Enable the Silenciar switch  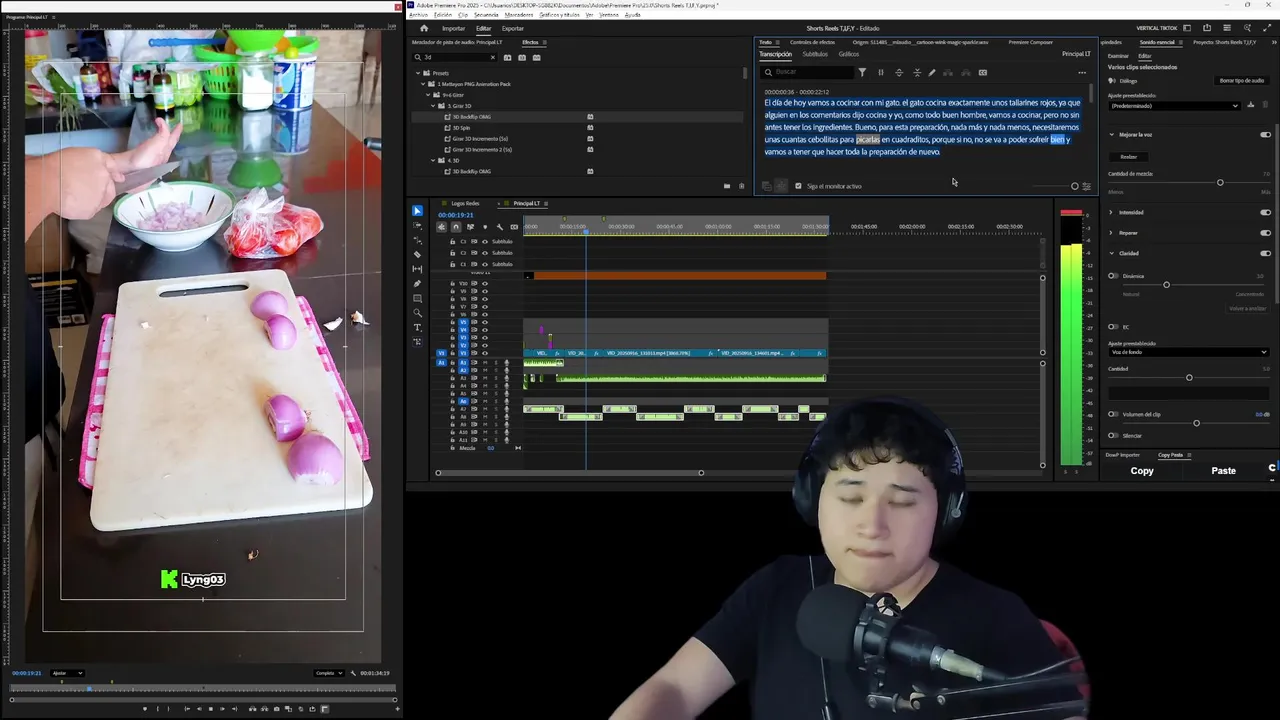coord(1114,436)
